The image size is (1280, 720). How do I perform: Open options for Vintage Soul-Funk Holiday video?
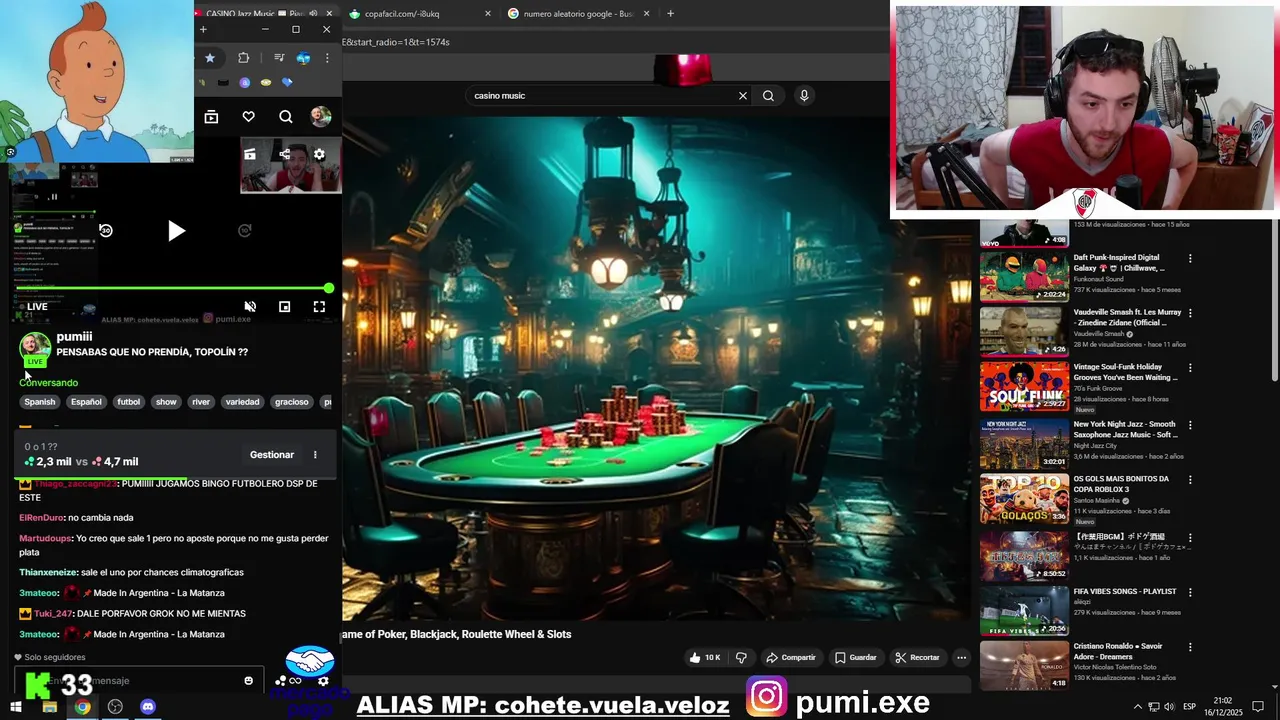point(1190,368)
